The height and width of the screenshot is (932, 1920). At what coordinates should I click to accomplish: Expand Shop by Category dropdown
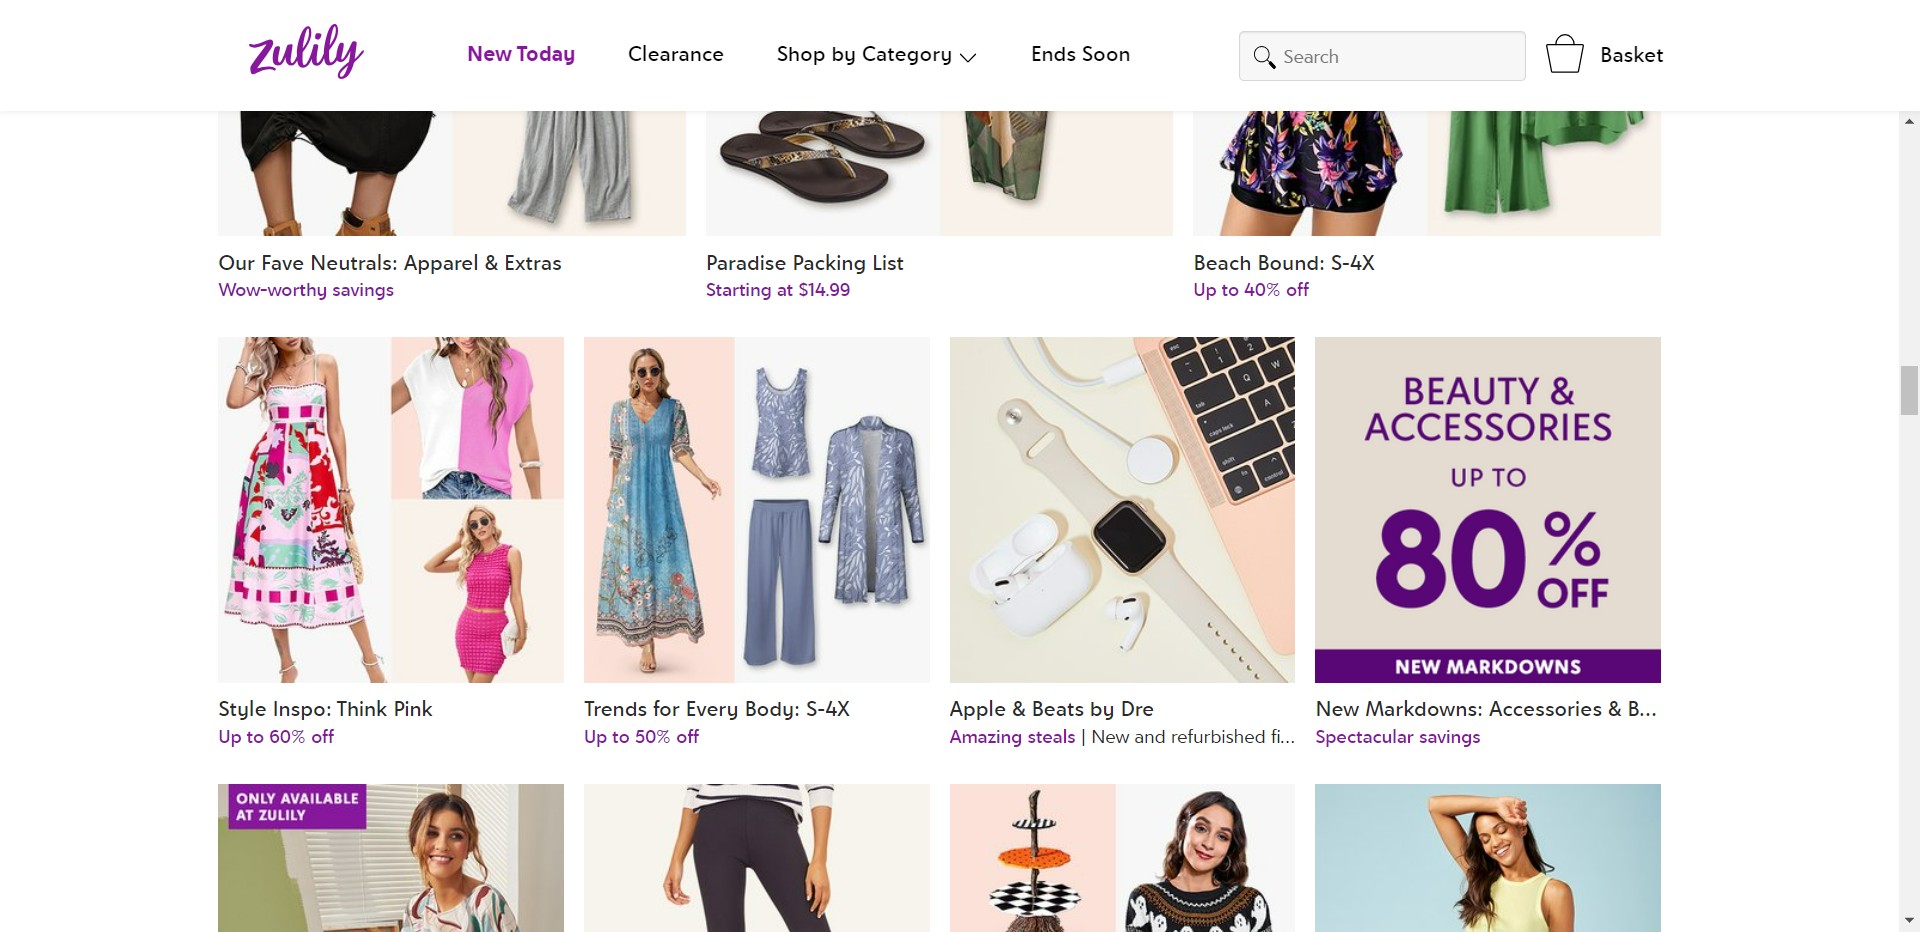click(876, 55)
